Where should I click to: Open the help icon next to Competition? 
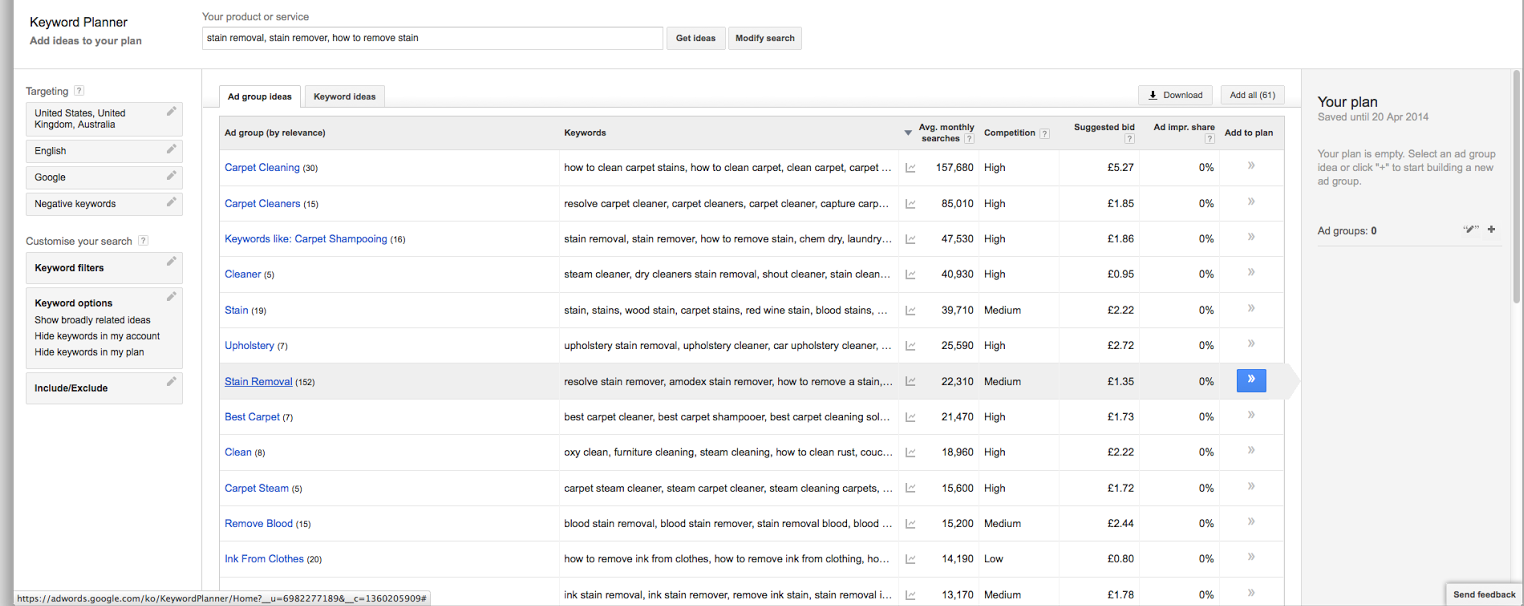1044,134
